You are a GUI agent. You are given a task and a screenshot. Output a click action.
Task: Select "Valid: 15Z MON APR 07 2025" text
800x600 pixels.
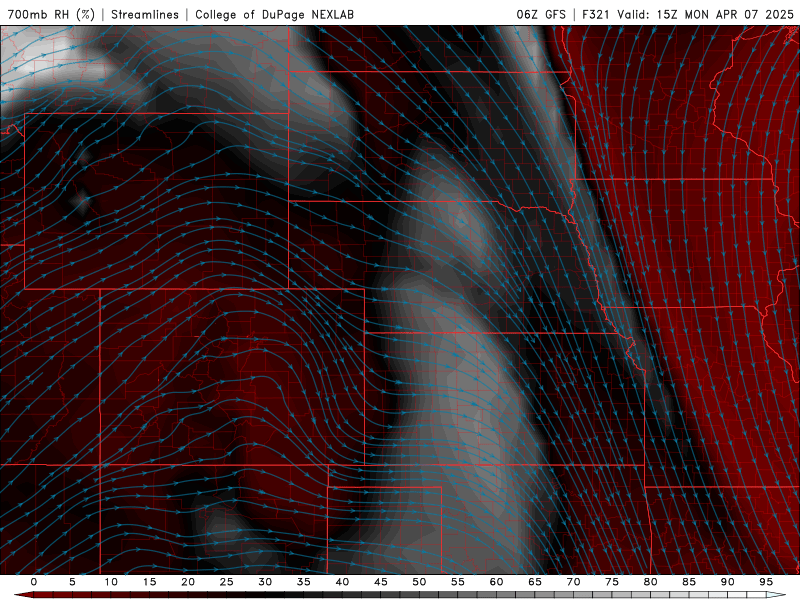[705, 14]
